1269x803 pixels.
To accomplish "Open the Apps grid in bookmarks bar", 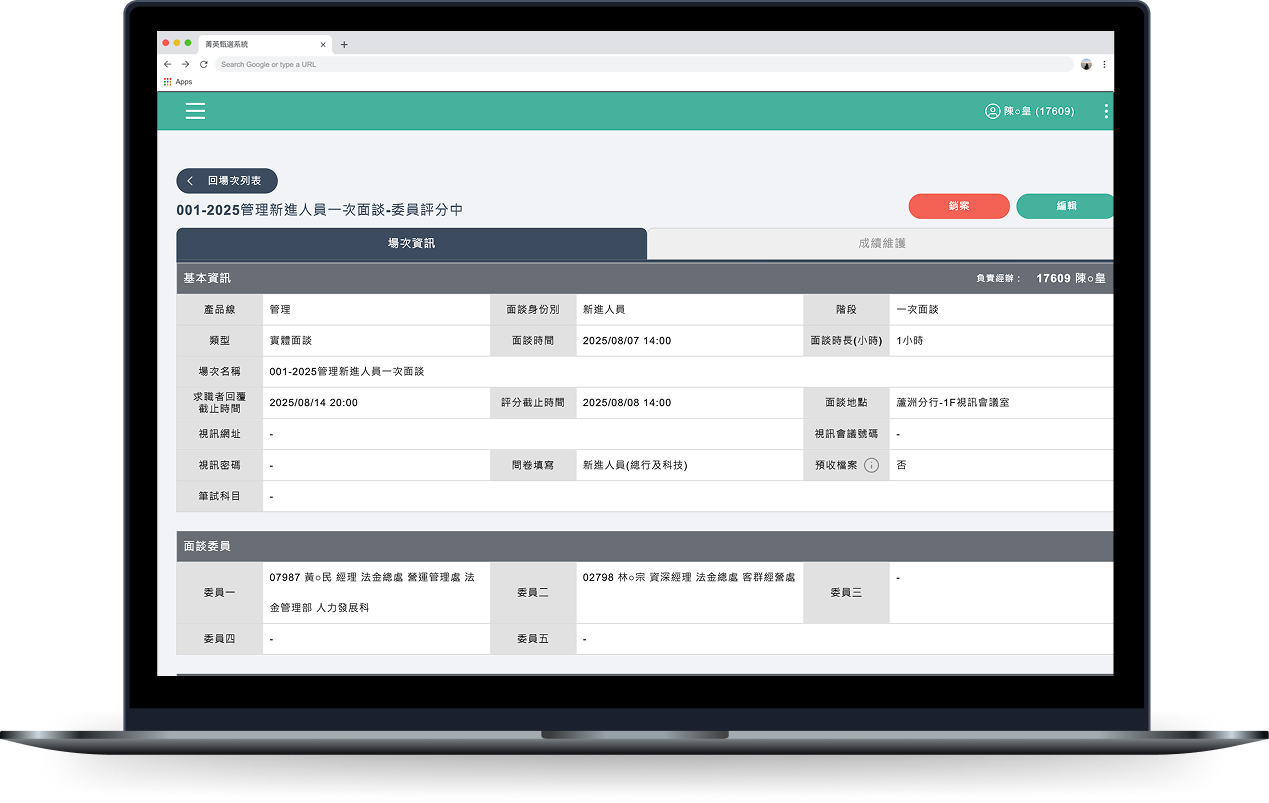I will 168,82.
